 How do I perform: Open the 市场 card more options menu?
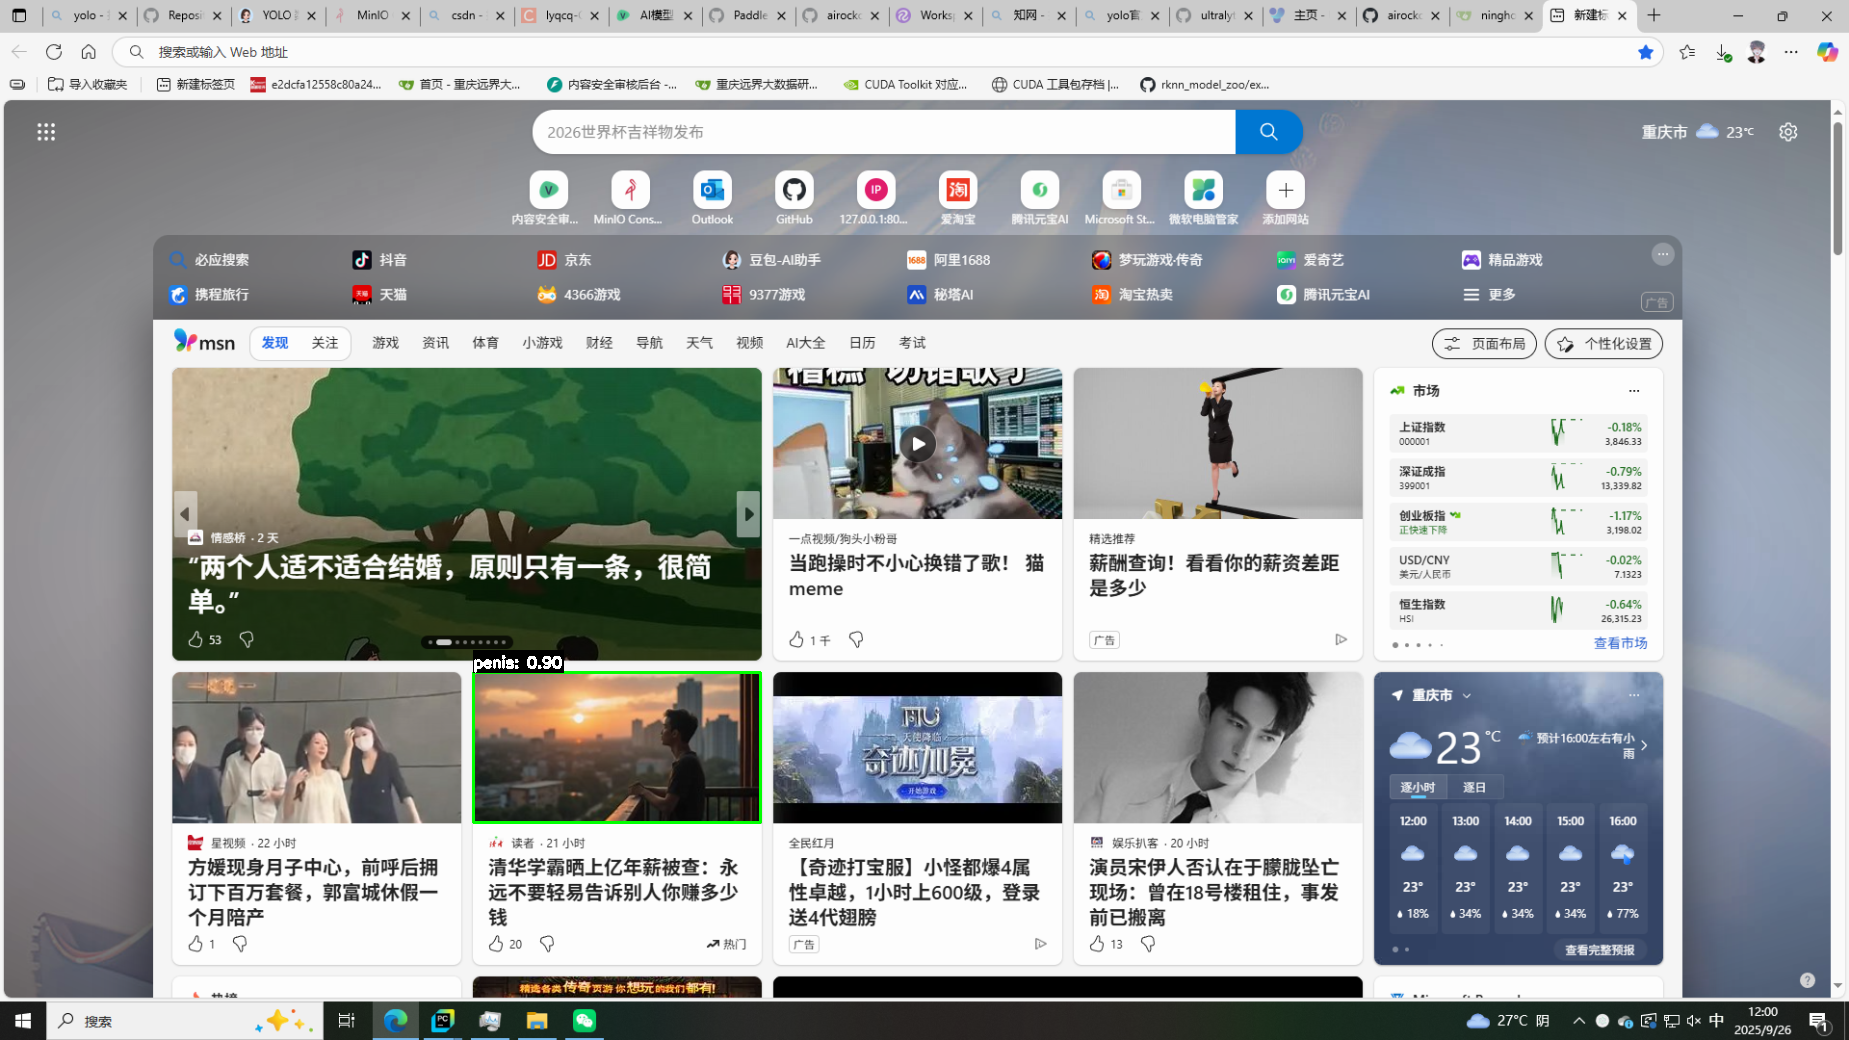click(x=1634, y=391)
